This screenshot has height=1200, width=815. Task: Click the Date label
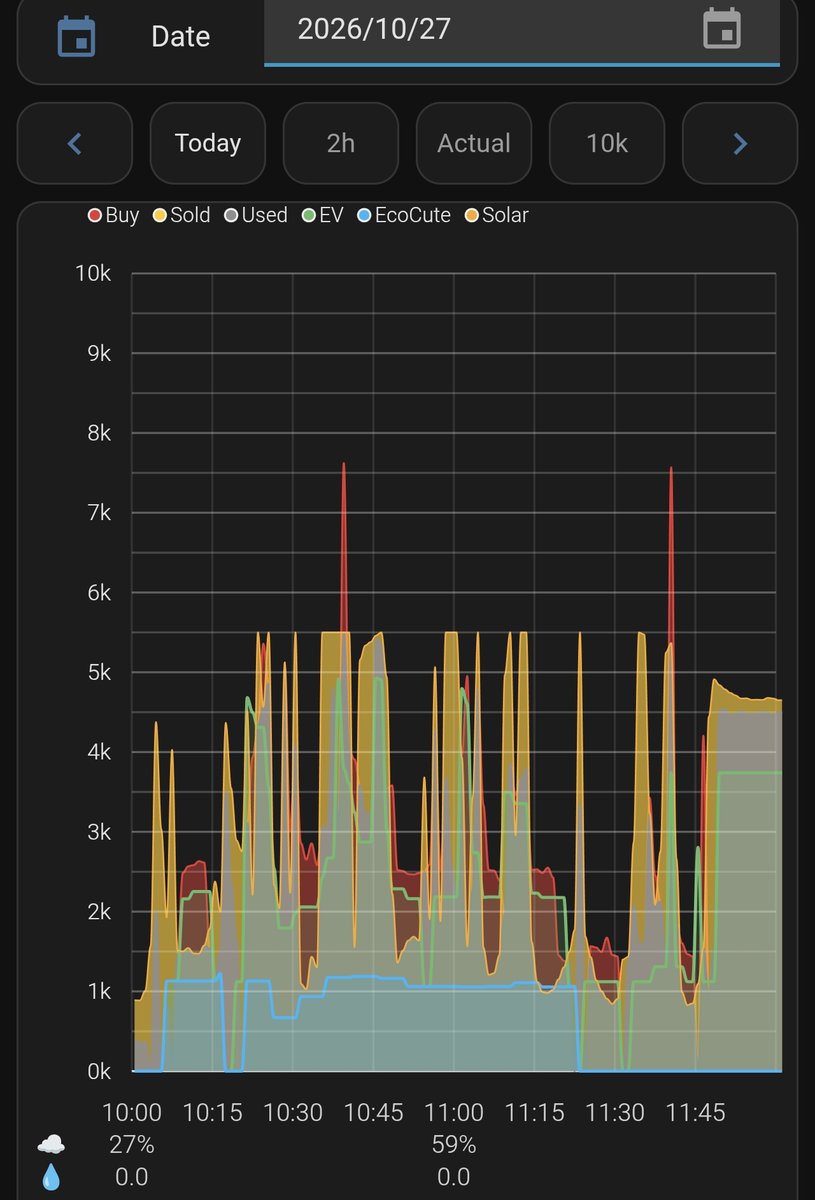(x=181, y=37)
